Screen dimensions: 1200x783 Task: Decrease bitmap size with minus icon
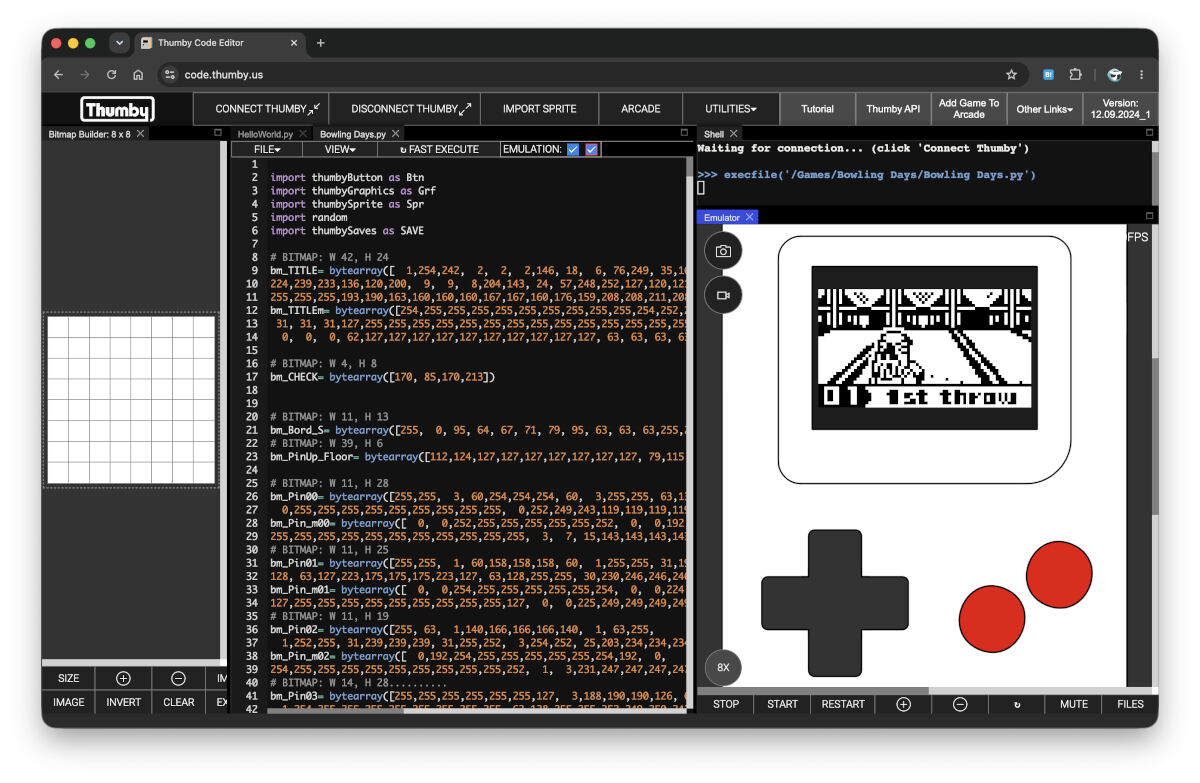[178, 678]
